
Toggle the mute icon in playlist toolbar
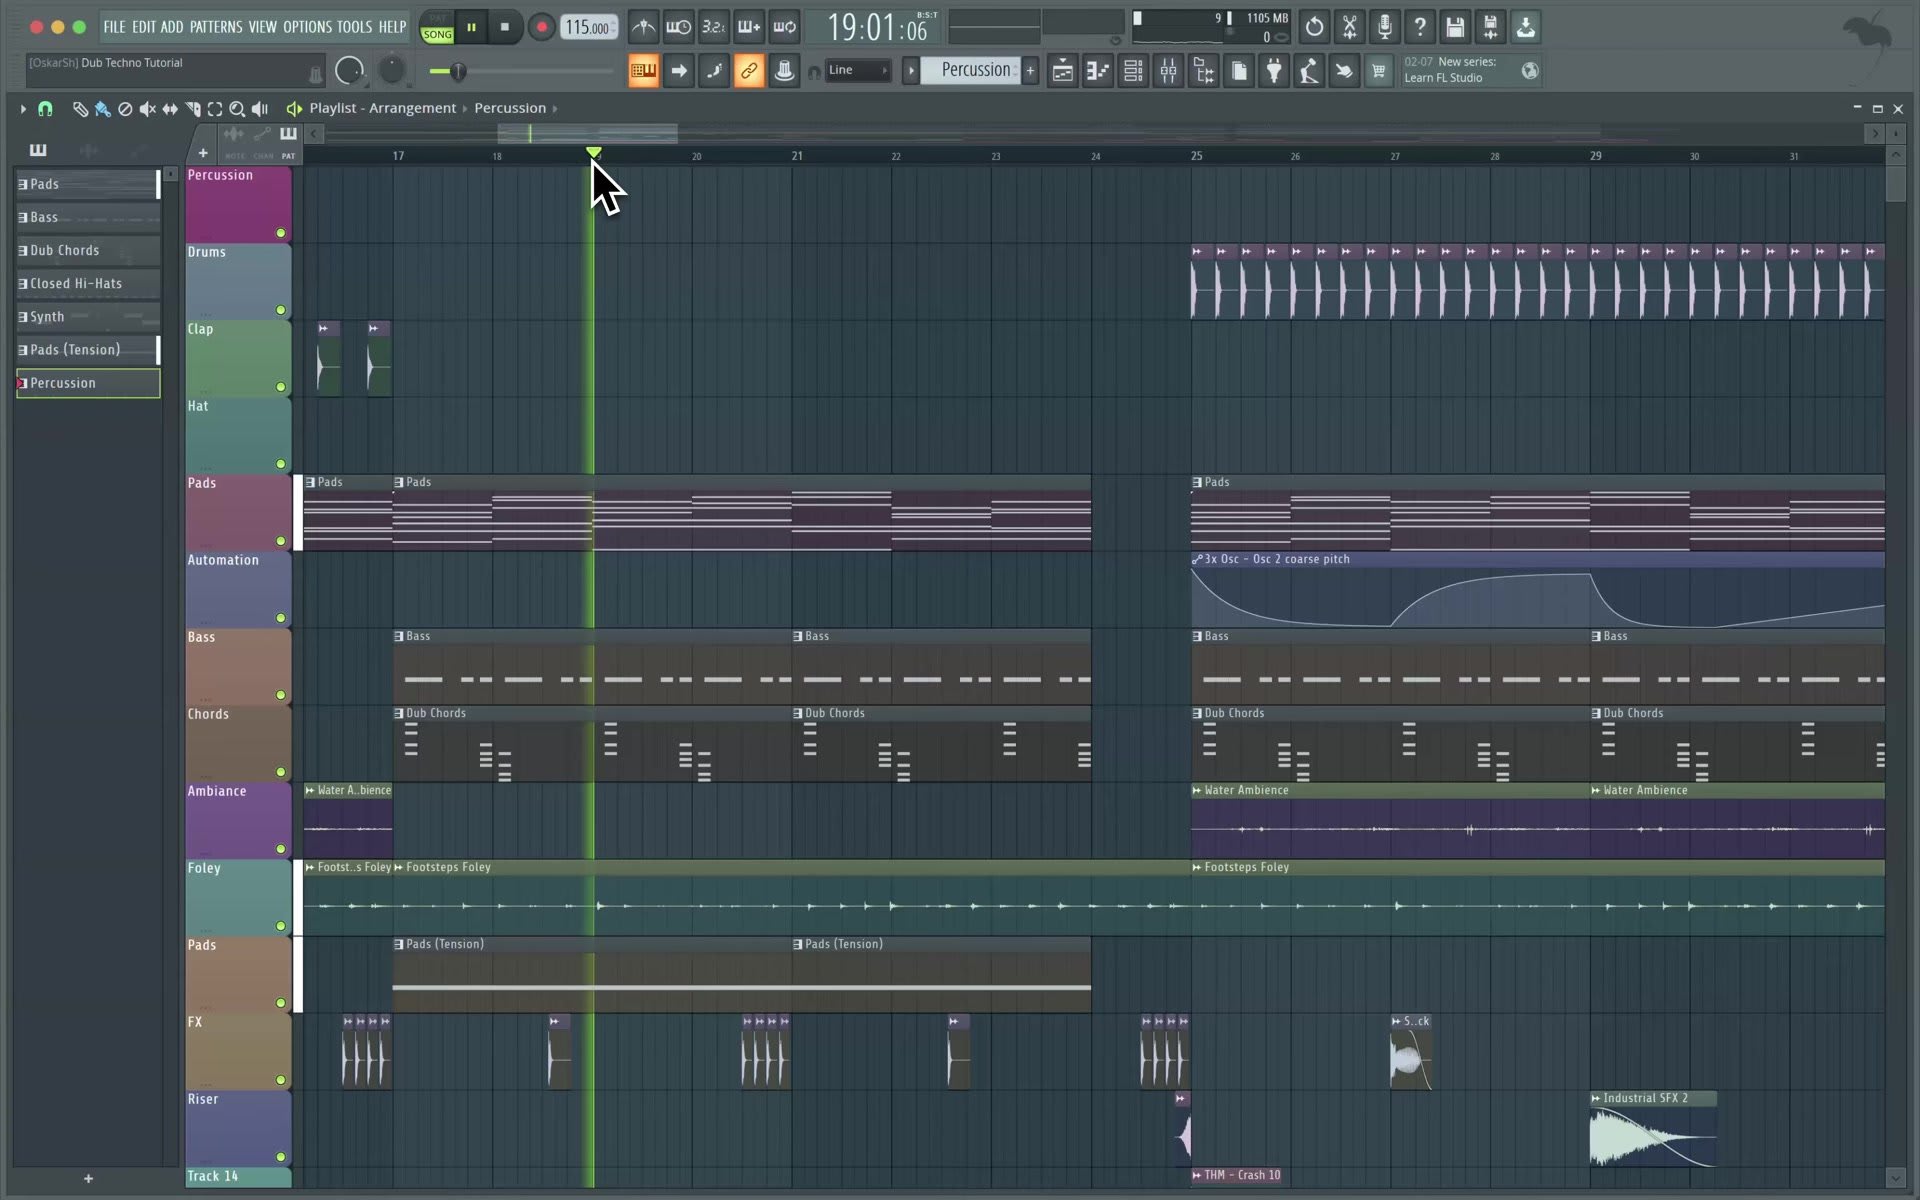pyautogui.click(x=148, y=109)
